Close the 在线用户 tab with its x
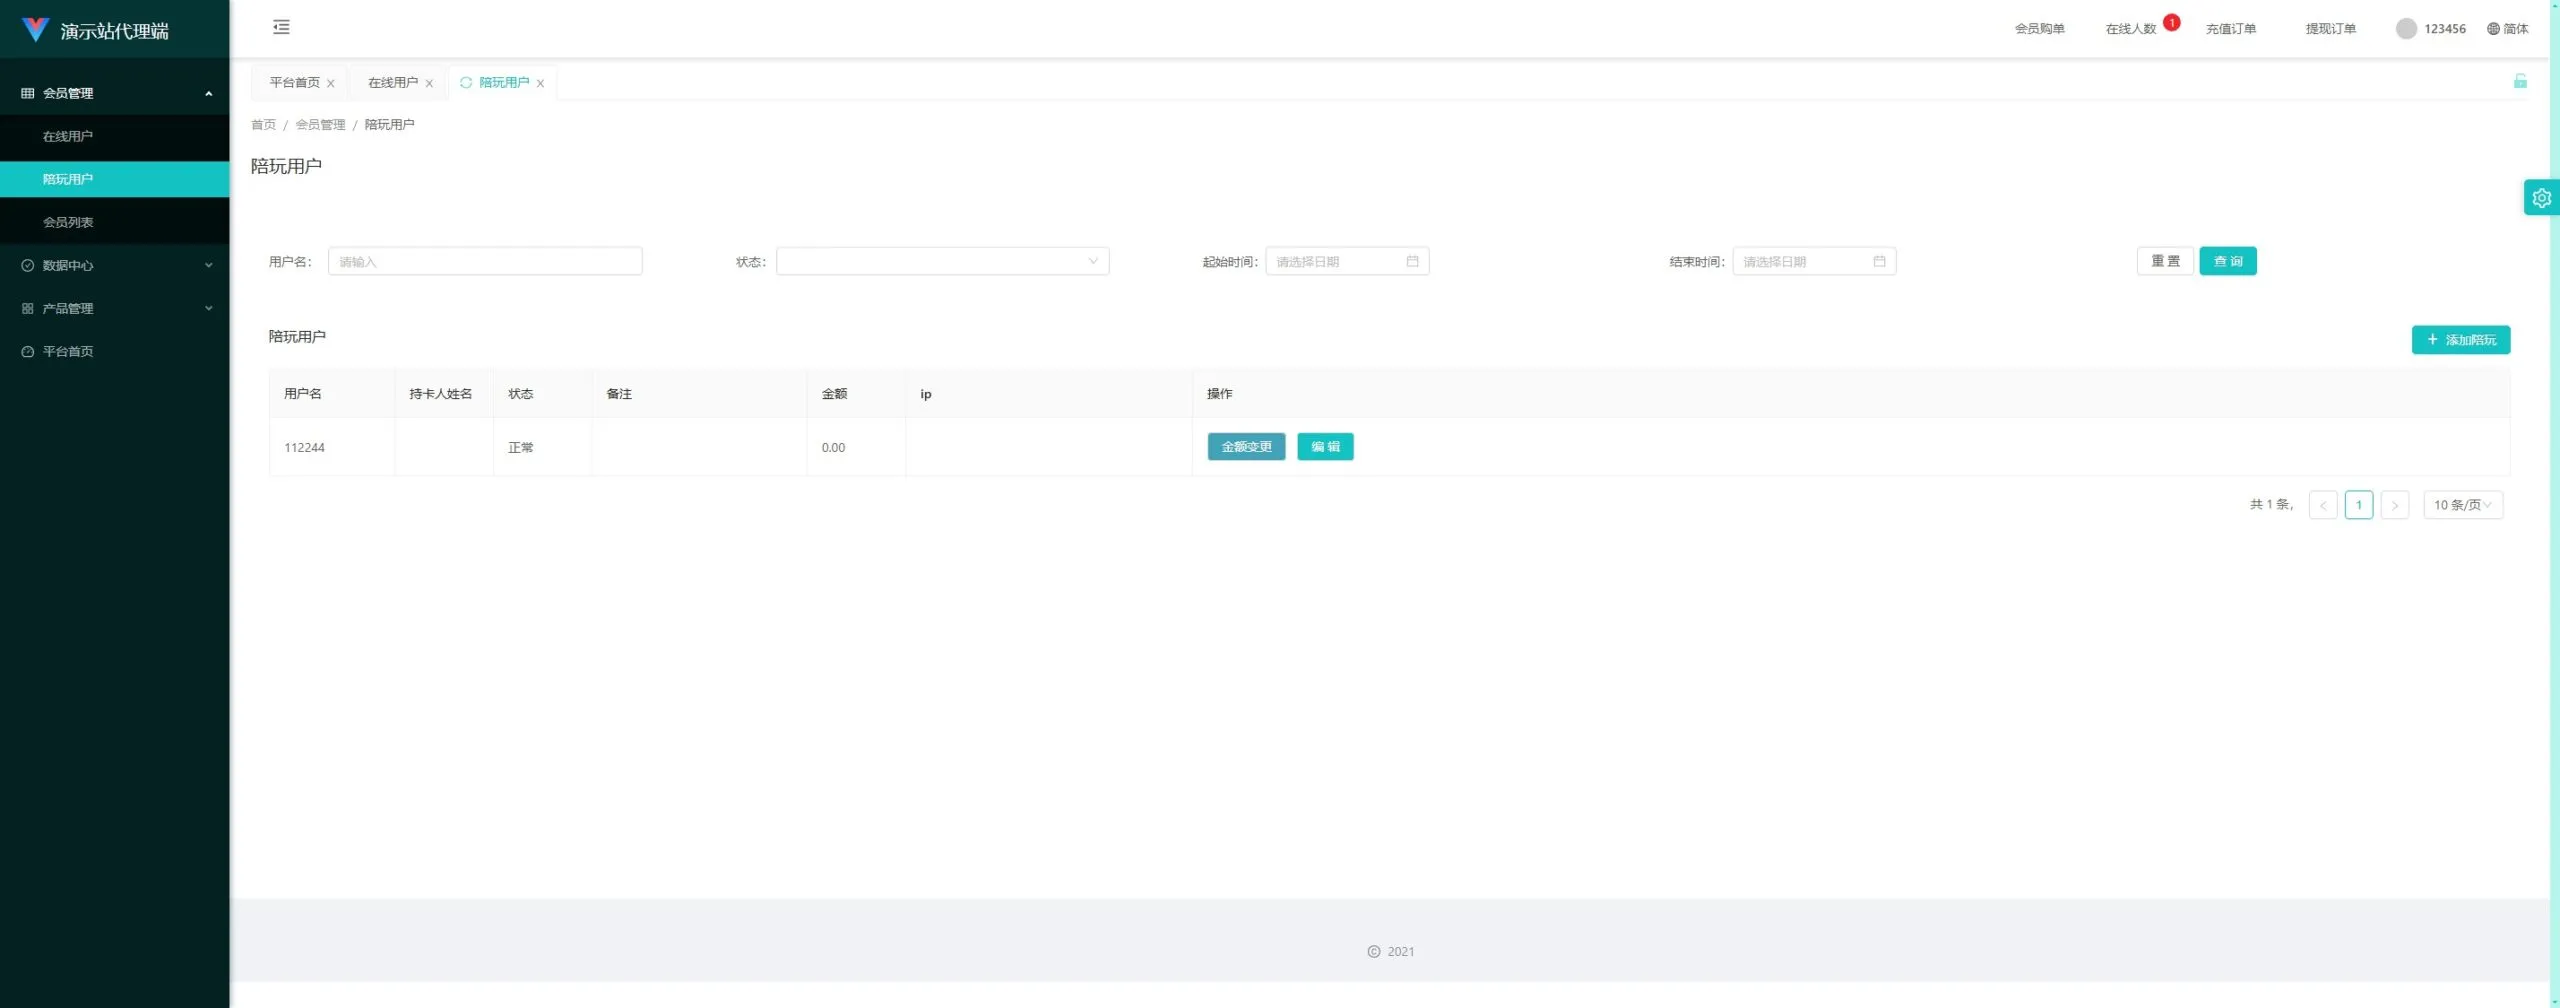Image resolution: width=2560 pixels, height=1008 pixels. click(x=429, y=83)
